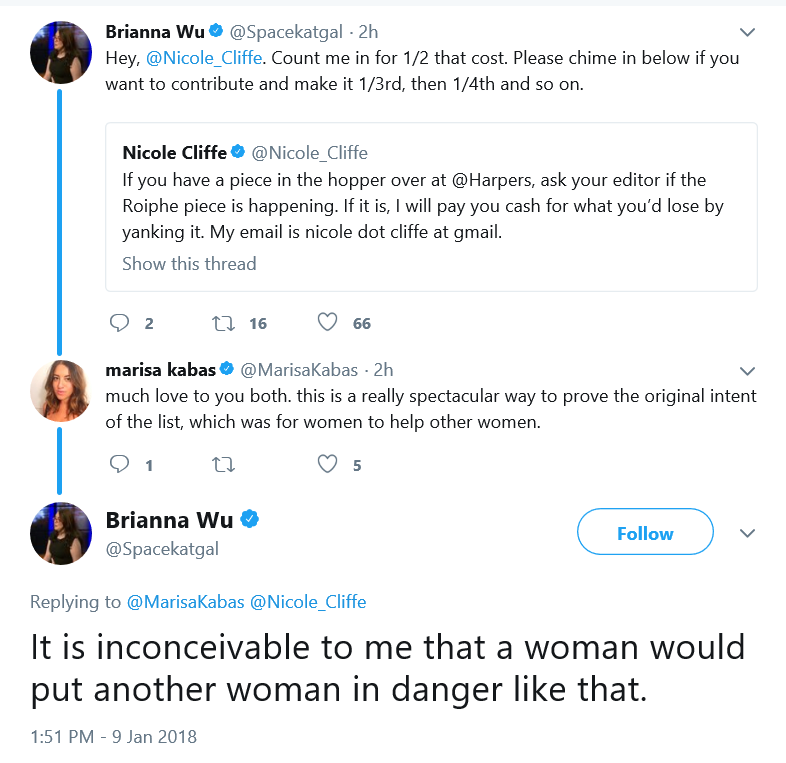Screen dimensions: 786x763
Task: Follow Brianna Wu
Action: point(645,532)
